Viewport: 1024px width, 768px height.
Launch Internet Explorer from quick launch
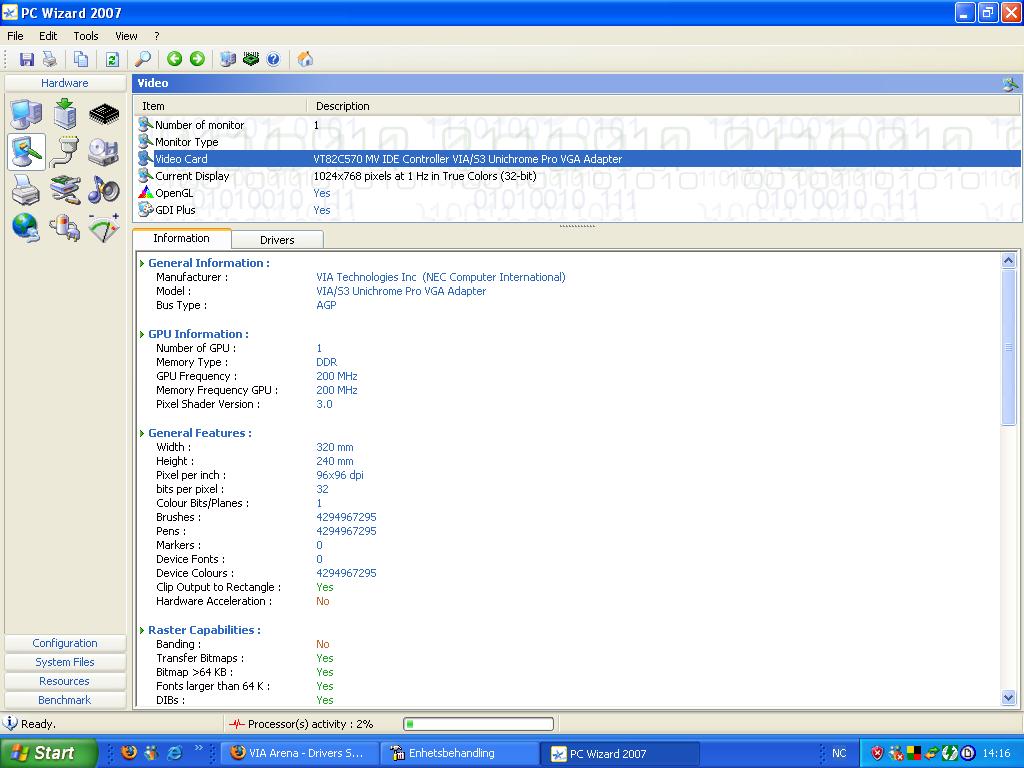(174, 753)
